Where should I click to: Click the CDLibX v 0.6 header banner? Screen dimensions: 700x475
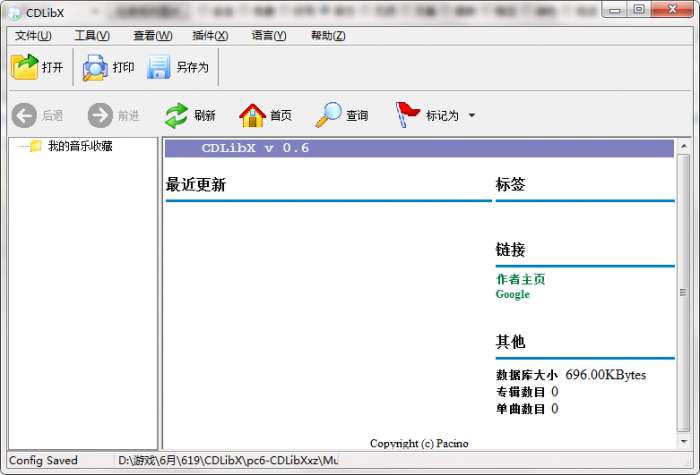click(x=419, y=148)
